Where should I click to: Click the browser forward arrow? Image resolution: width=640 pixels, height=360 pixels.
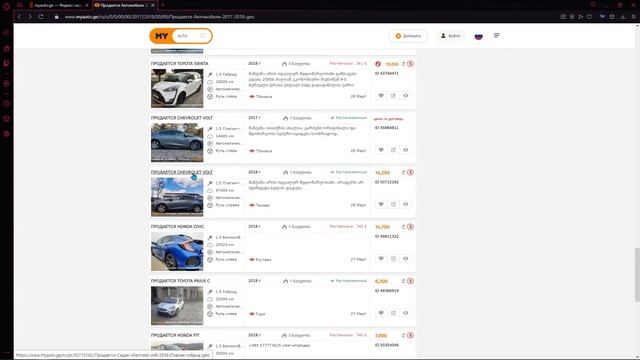pos(30,17)
